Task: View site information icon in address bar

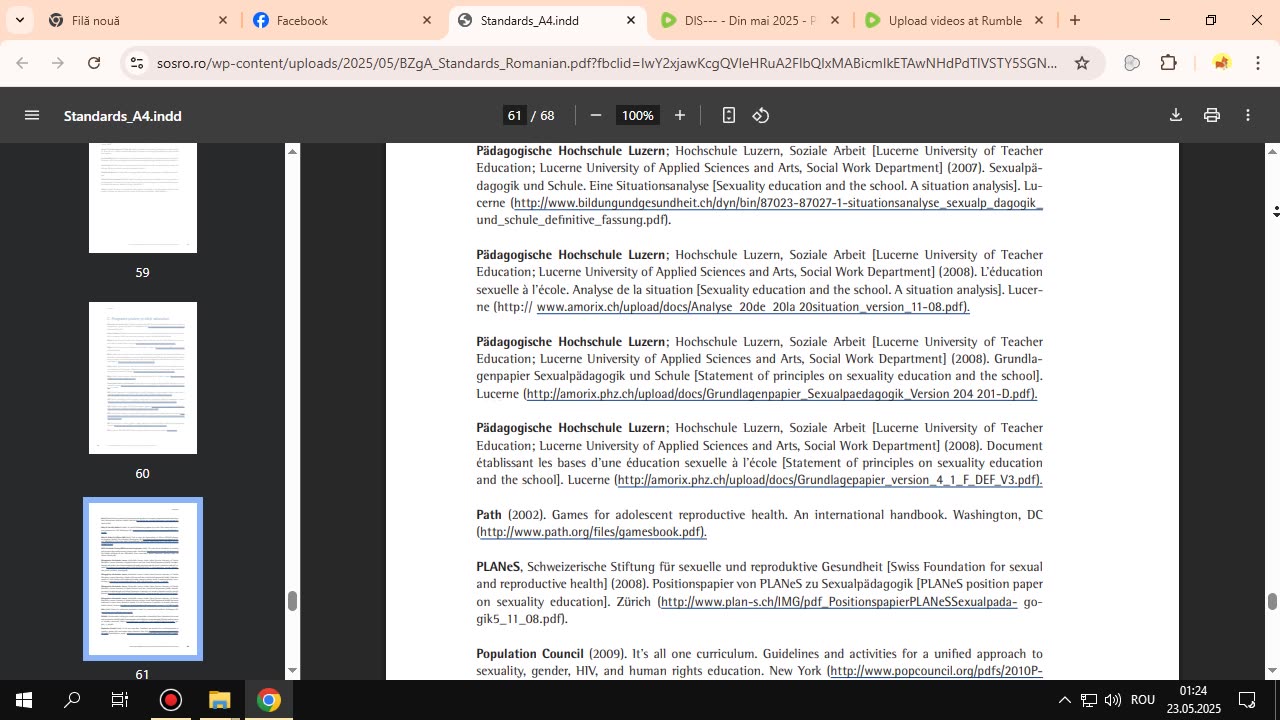Action: coord(137,63)
